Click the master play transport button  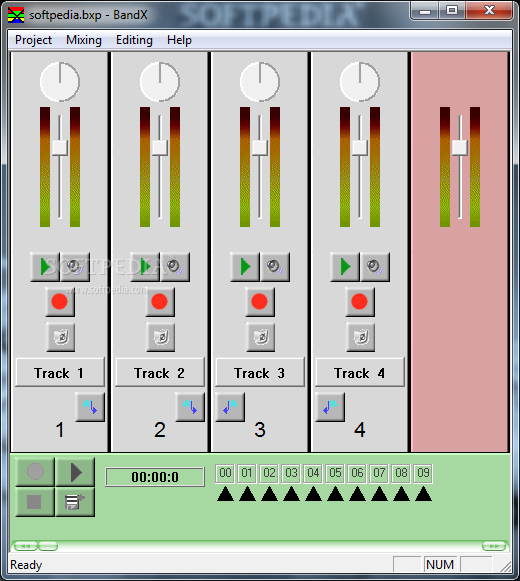coord(75,472)
